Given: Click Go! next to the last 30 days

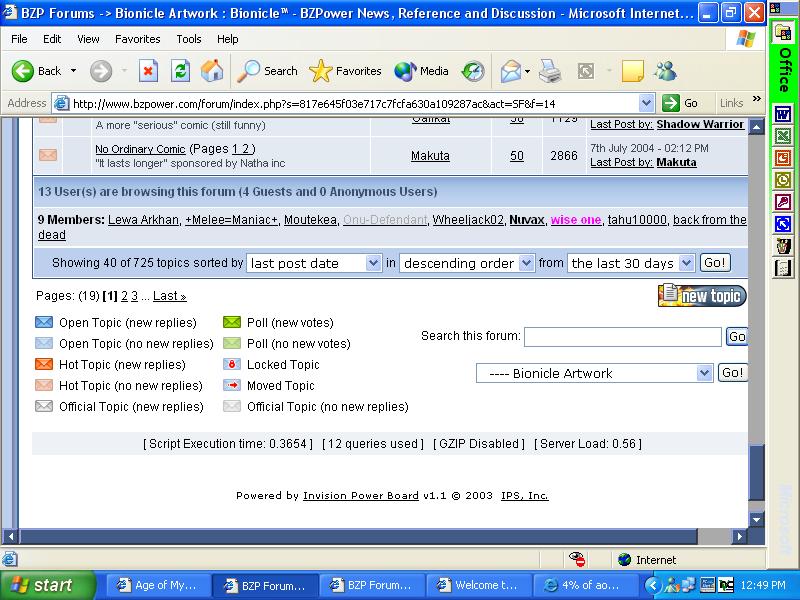Looking at the screenshot, I should click(714, 263).
